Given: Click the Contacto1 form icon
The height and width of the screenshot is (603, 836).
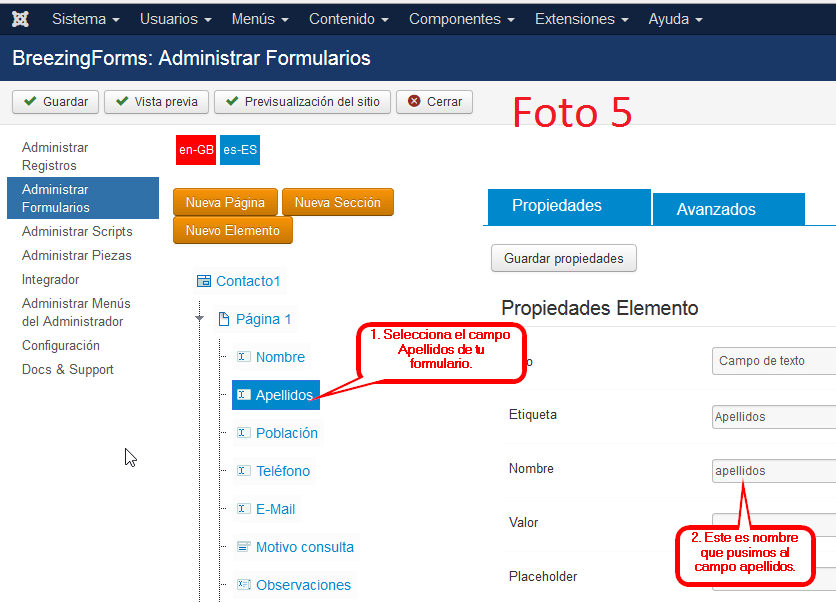Looking at the screenshot, I should click(204, 281).
